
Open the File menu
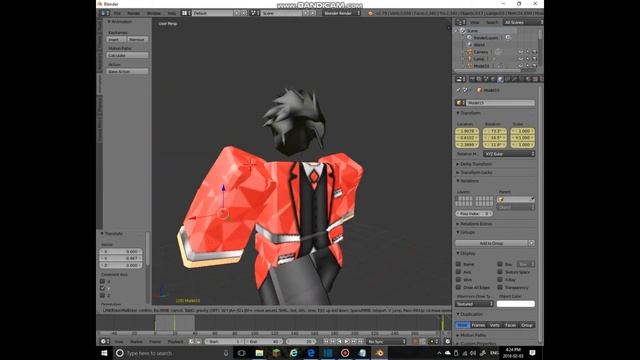click(117, 13)
